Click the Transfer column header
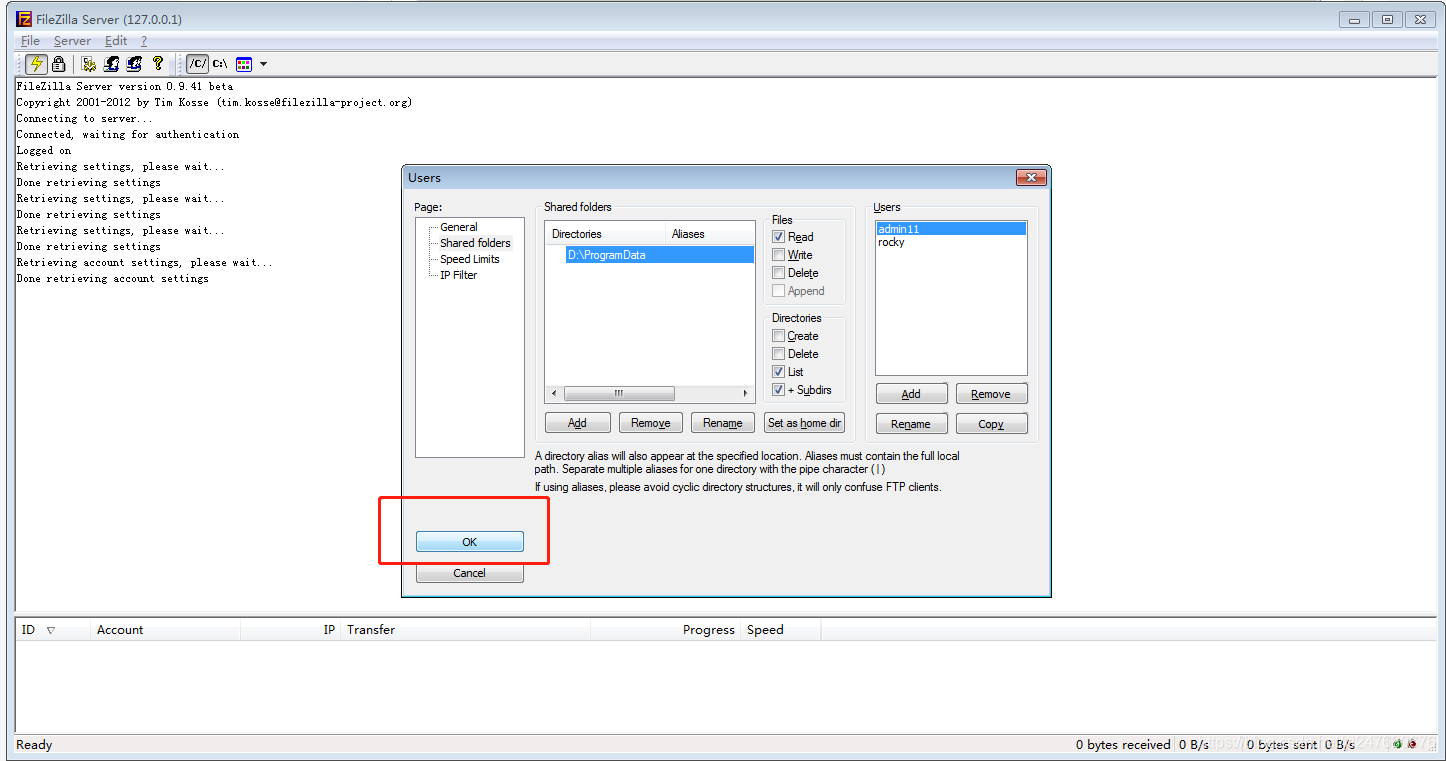This screenshot has height=761, width=1446. coord(465,630)
